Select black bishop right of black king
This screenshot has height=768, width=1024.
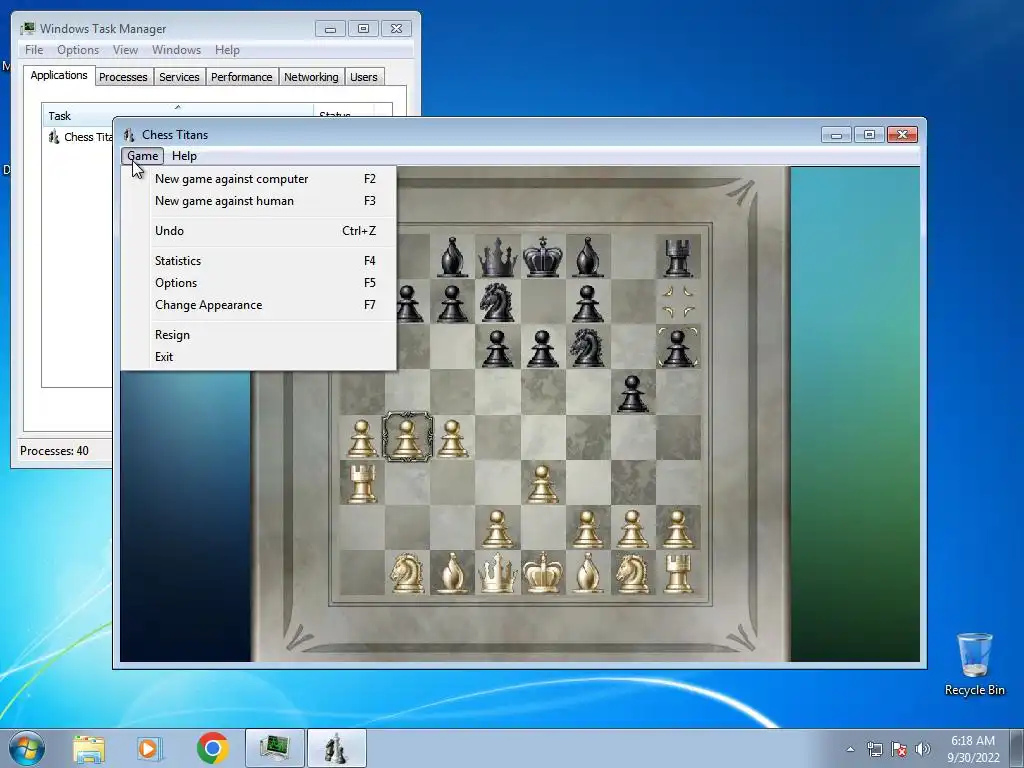(x=588, y=257)
